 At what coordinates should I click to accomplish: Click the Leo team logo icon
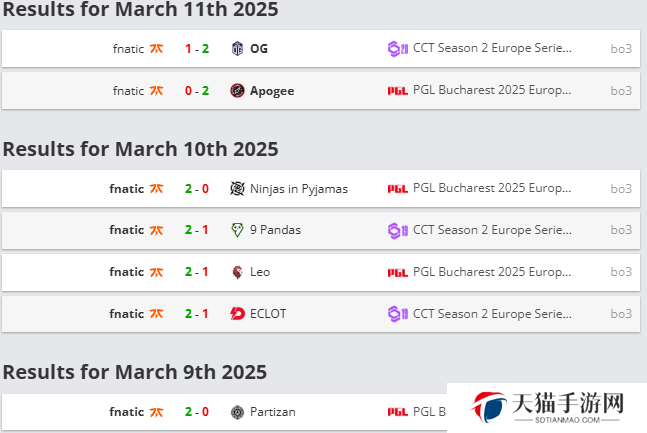click(237, 272)
